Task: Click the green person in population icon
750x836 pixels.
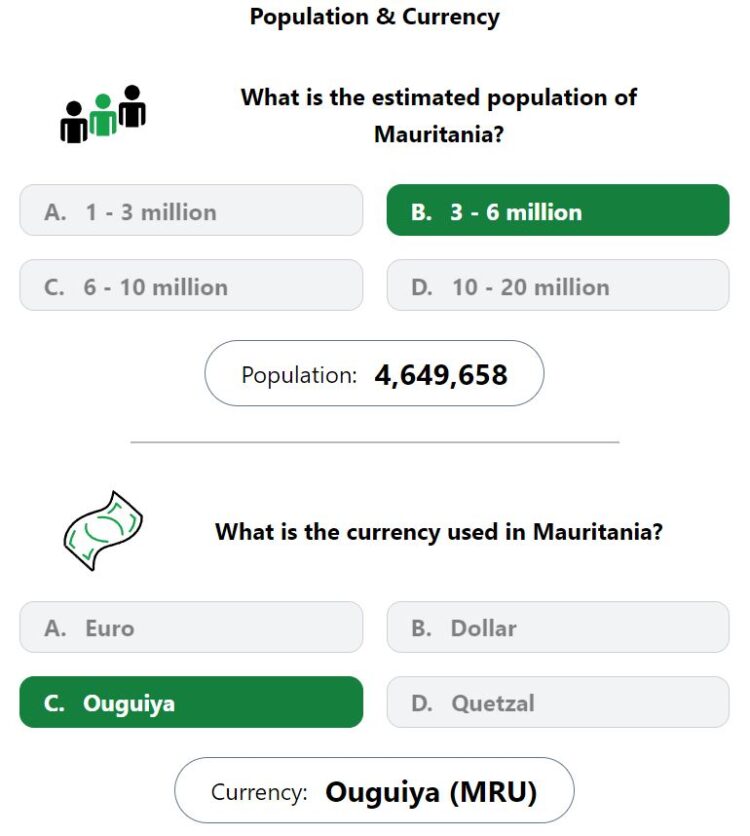Action: [103, 115]
